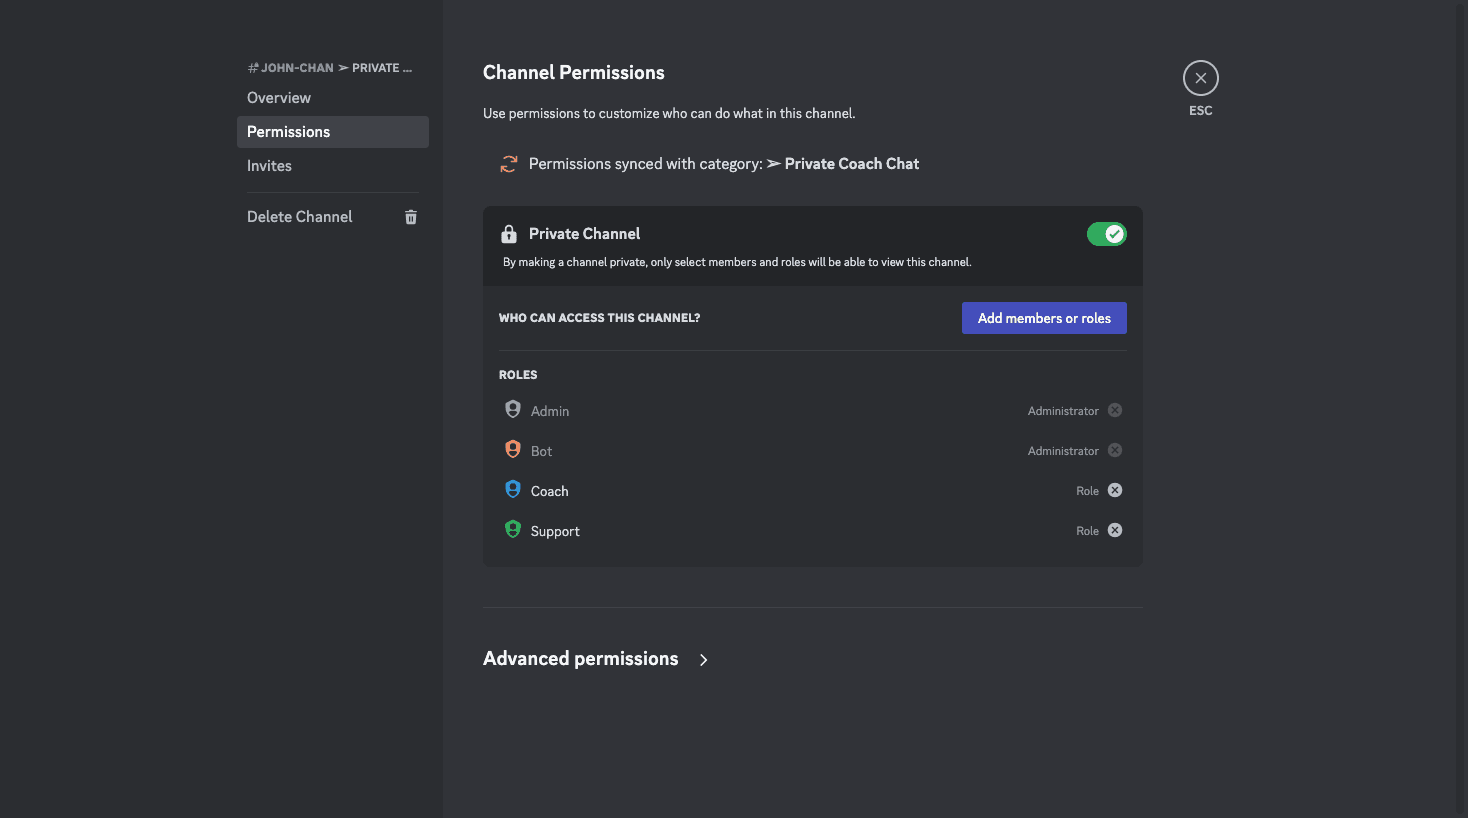Expand Advanced permissions chevron arrow
Viewport: 1468px width, 818px height.
click(704, 660)
